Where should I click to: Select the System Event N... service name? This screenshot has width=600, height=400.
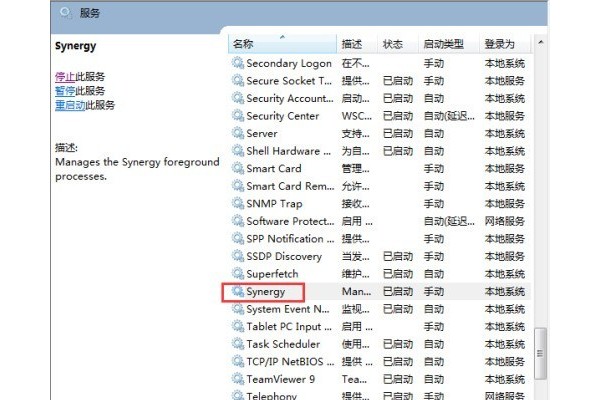(288, 309)
